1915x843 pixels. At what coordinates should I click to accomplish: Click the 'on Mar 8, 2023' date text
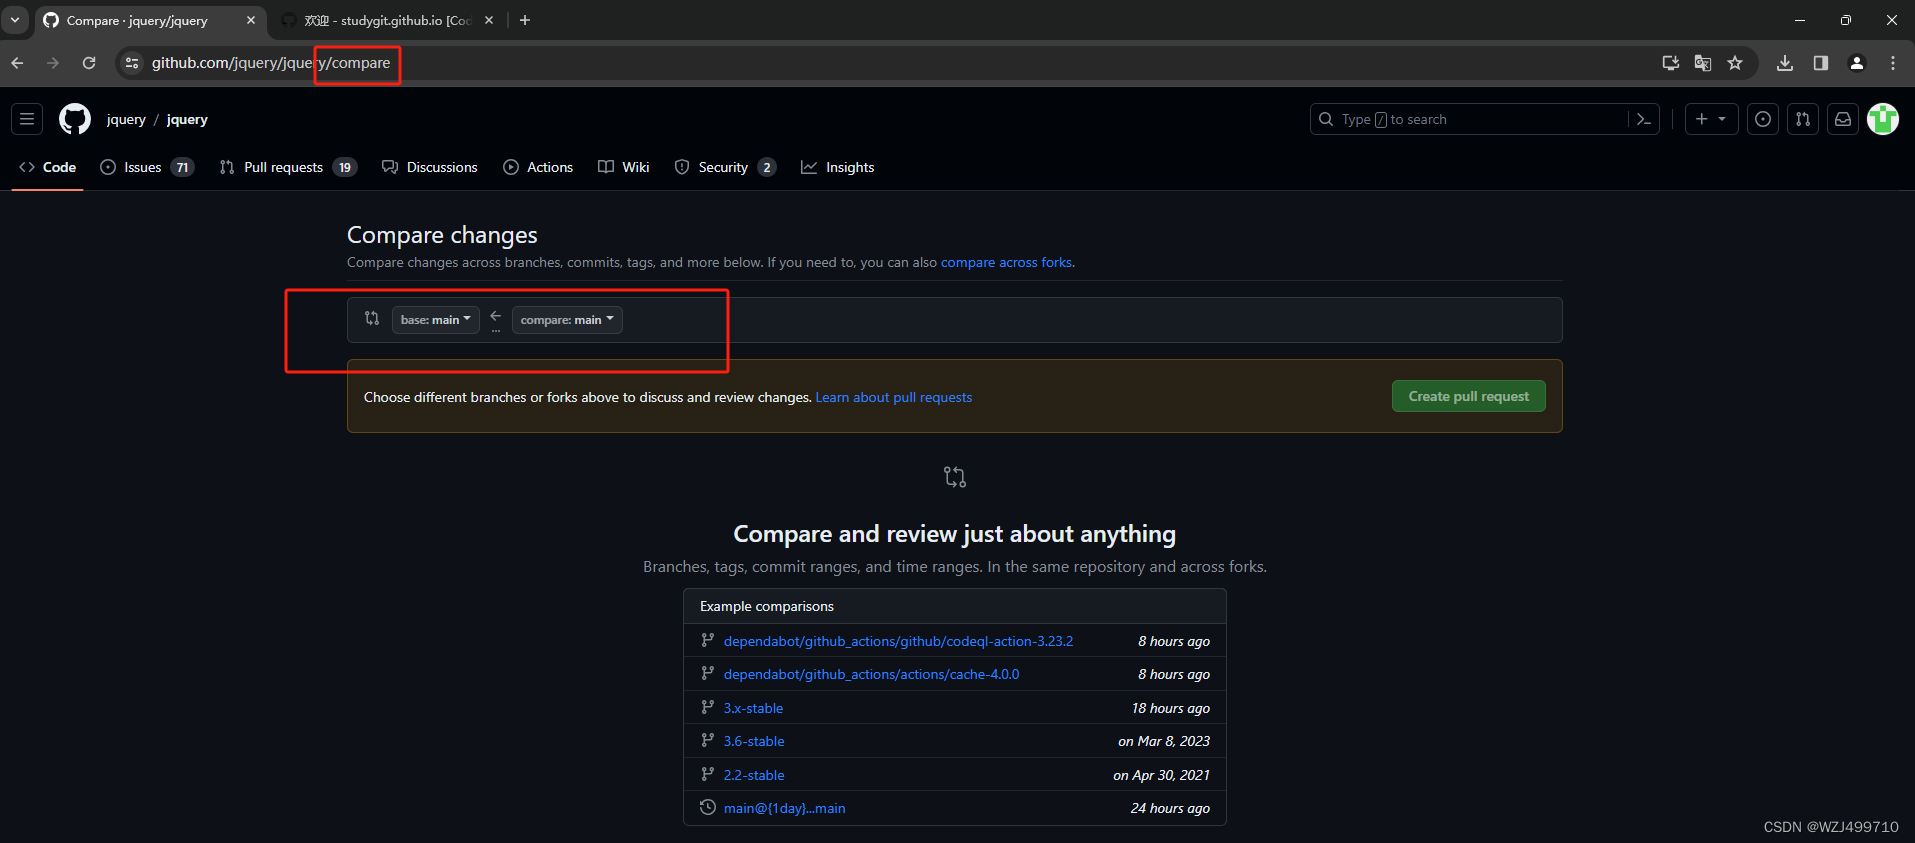click(x=1164, y=742)
